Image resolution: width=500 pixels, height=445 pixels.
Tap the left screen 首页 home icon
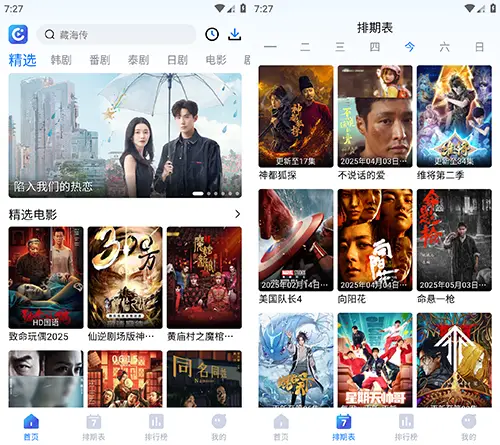[31, 421]
